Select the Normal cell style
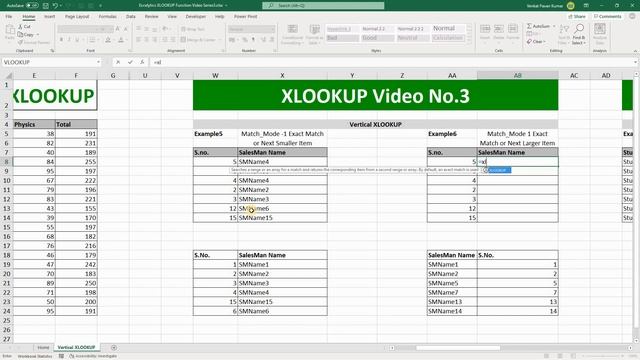Viewport: 640px width, 360px height. click(448, 28)
